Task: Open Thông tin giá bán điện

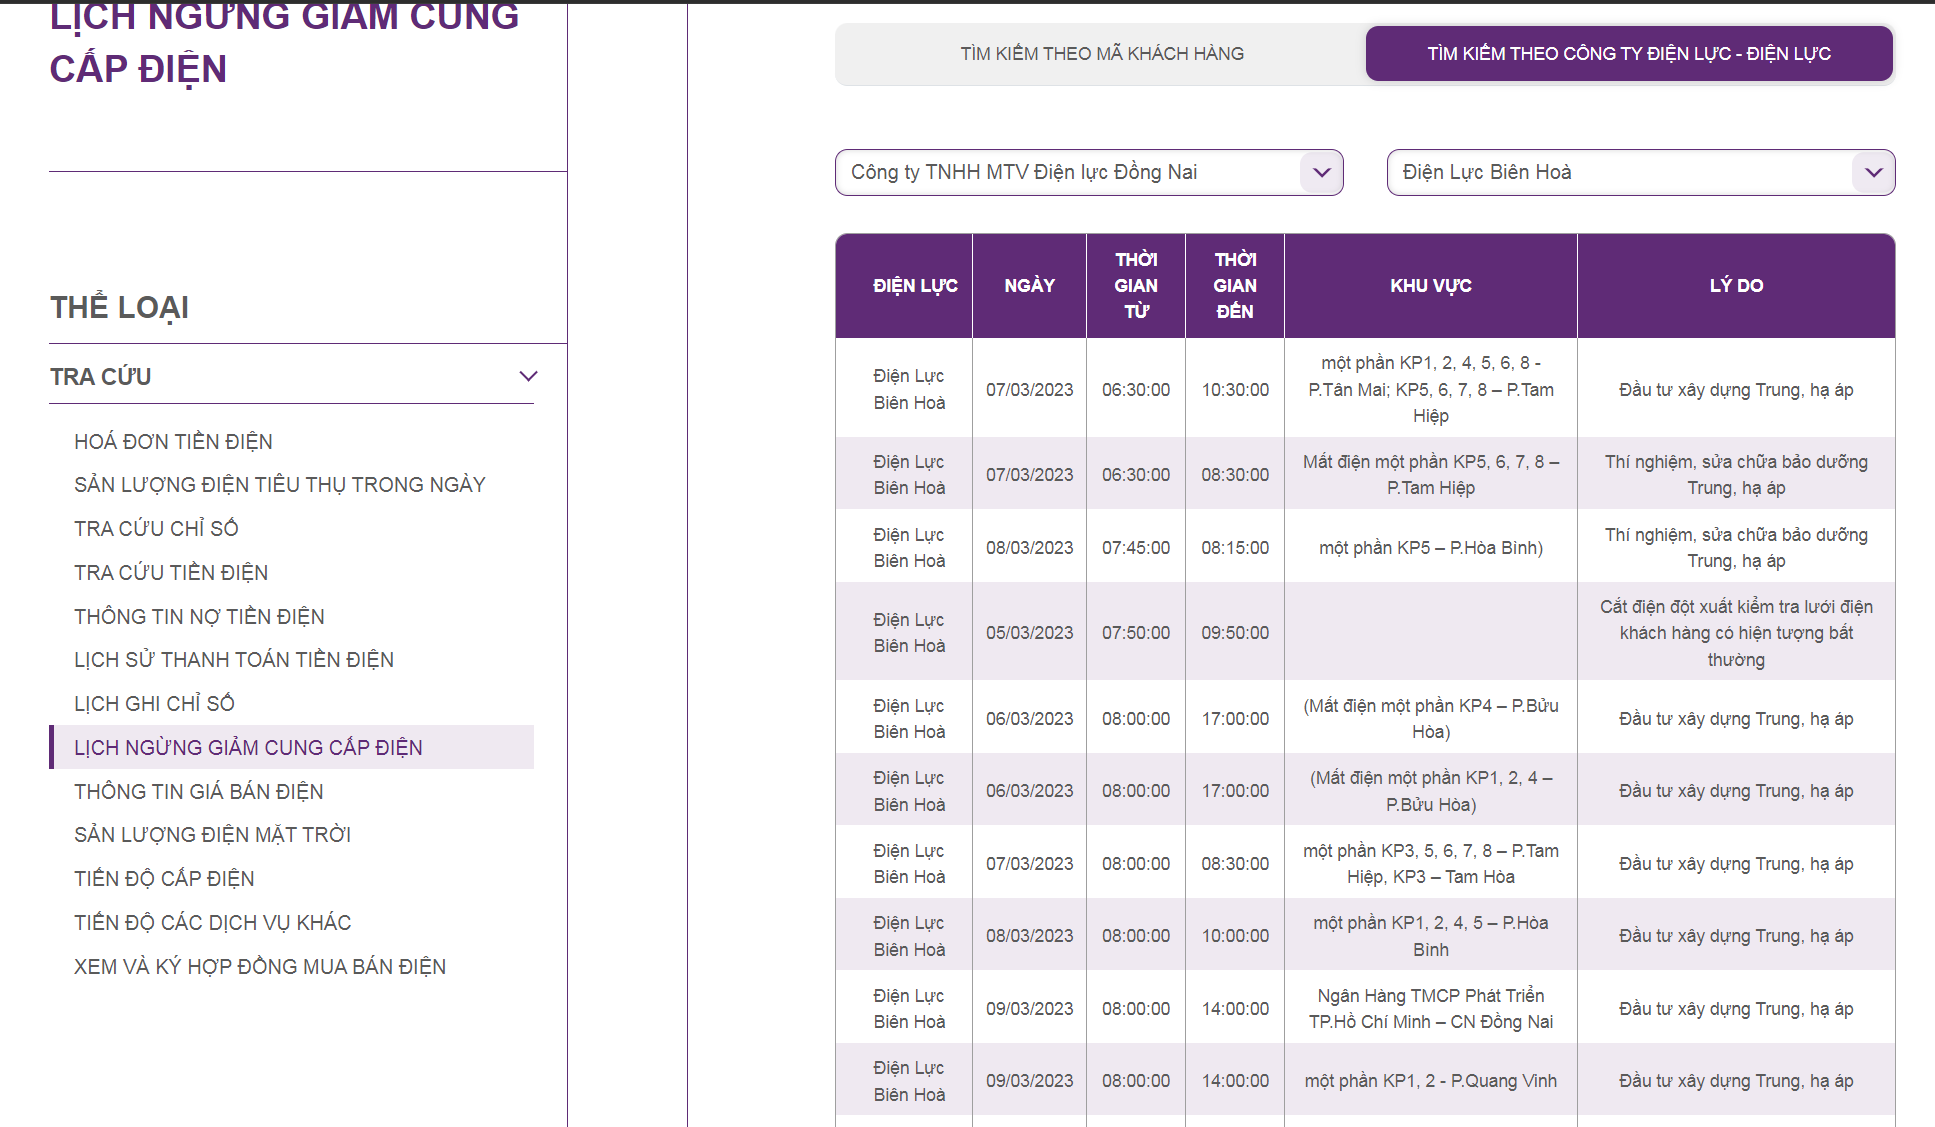Action: [x=199, y=791]
